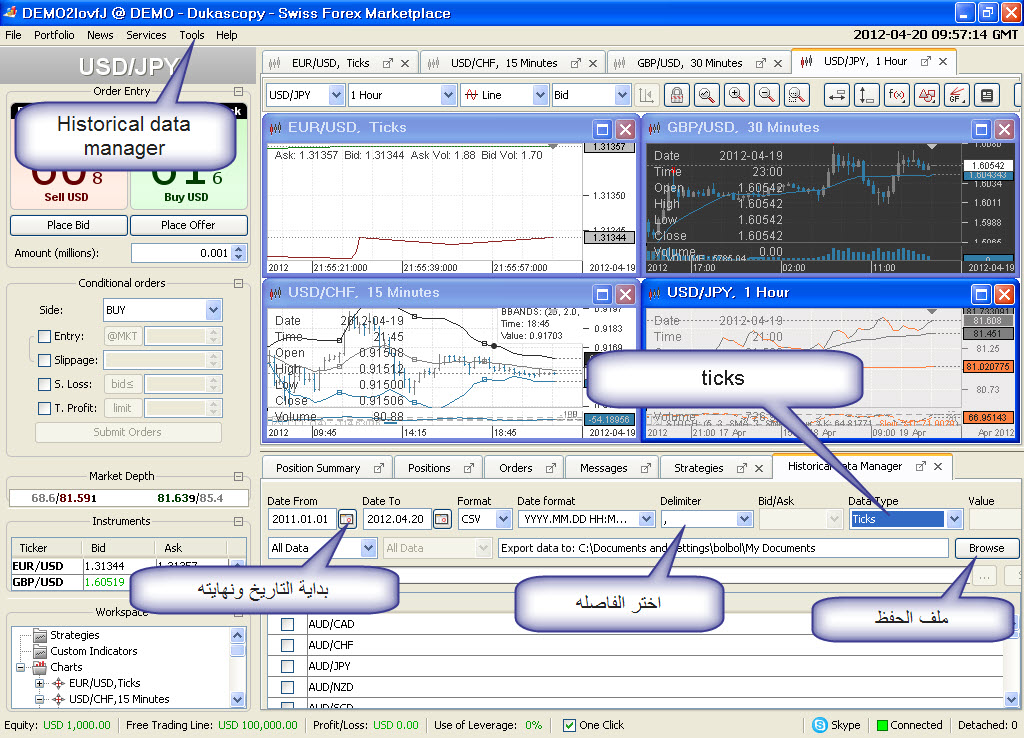The height and width of the screenshot is (738, 1024).
Task: Open the Bid side dropdown in toolbar
Action: 622,95
